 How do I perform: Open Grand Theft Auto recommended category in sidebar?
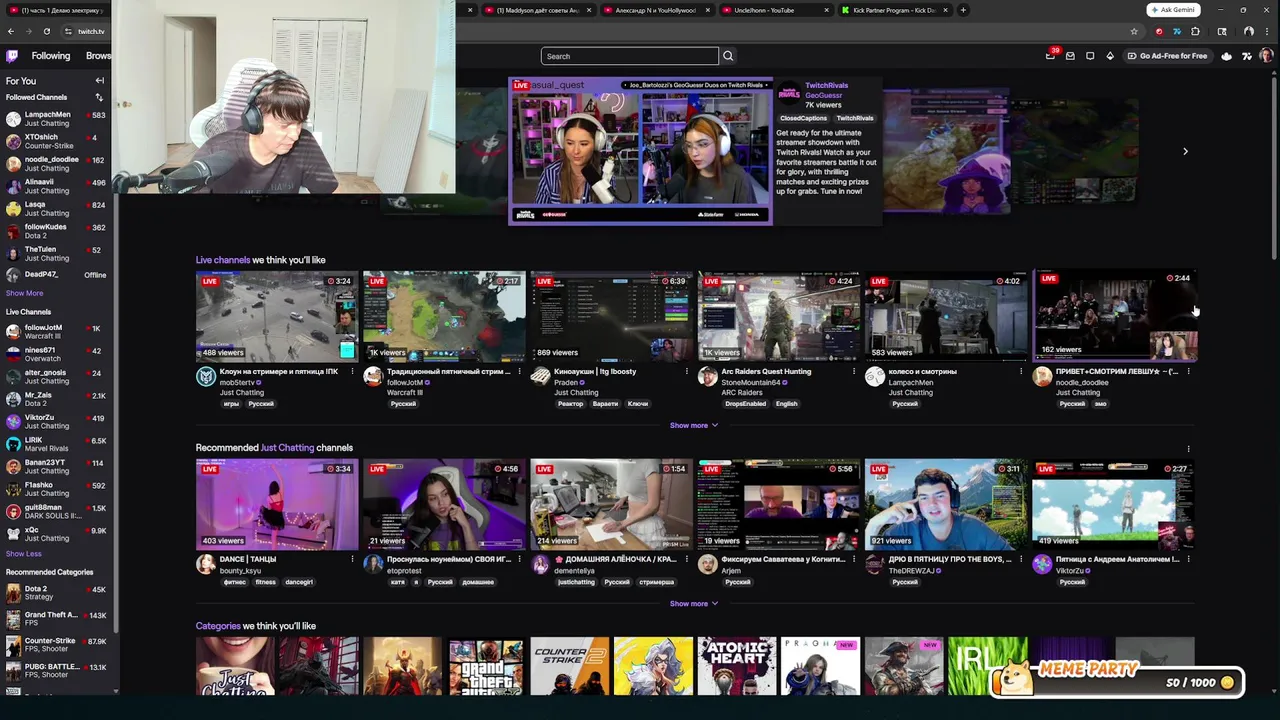point(56,619)
